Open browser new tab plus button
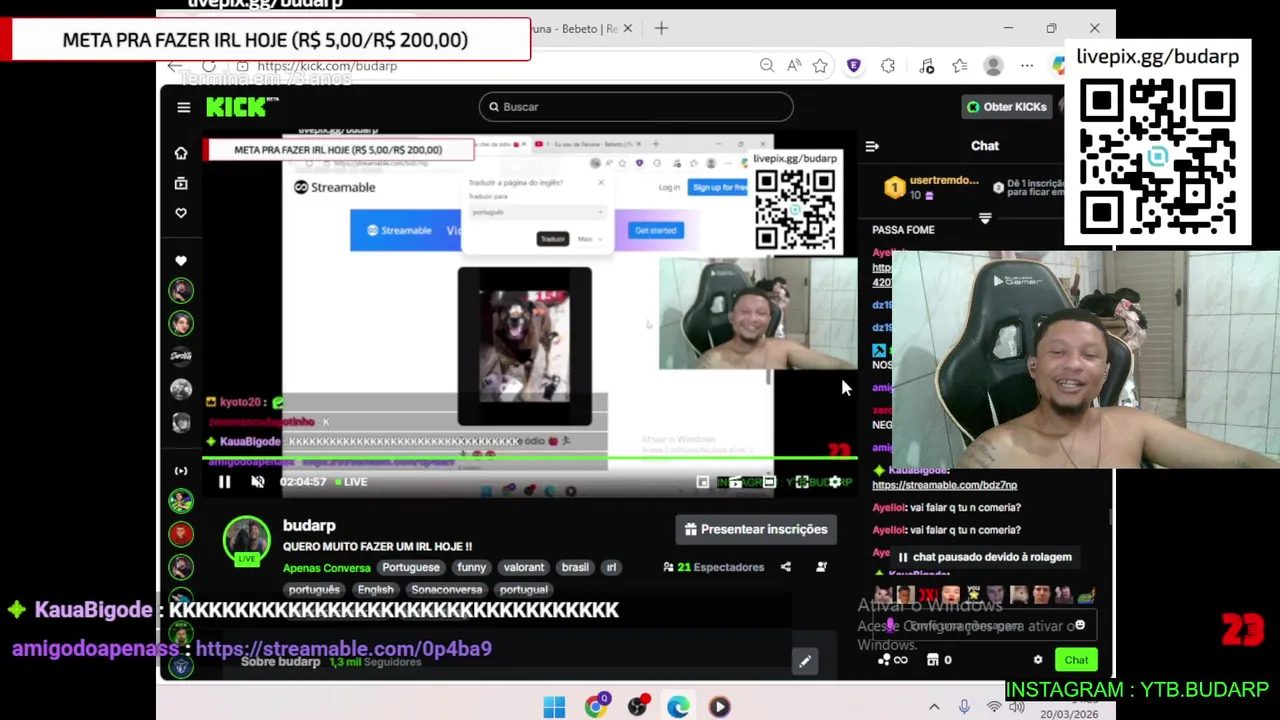 pos(661,28)
